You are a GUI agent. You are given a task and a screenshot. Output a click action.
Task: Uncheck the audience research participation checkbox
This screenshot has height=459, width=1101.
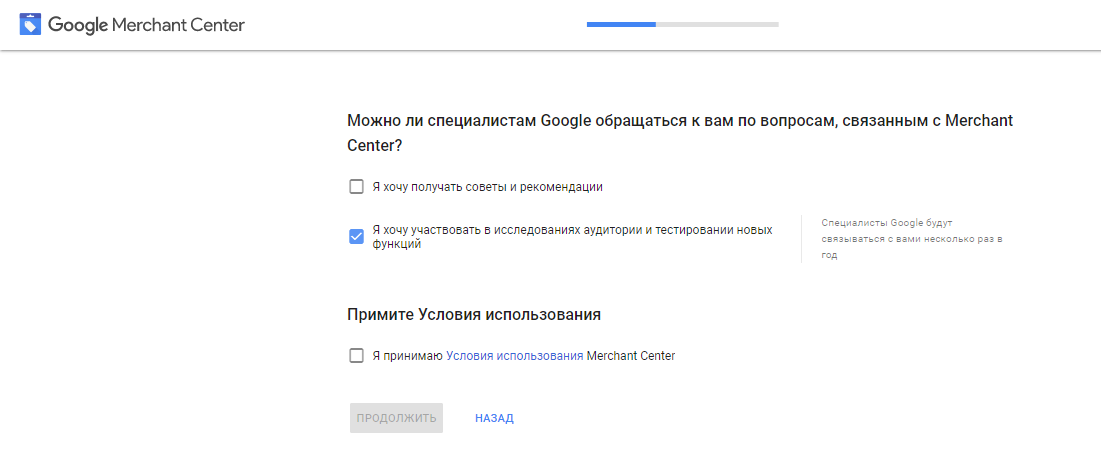356,237
